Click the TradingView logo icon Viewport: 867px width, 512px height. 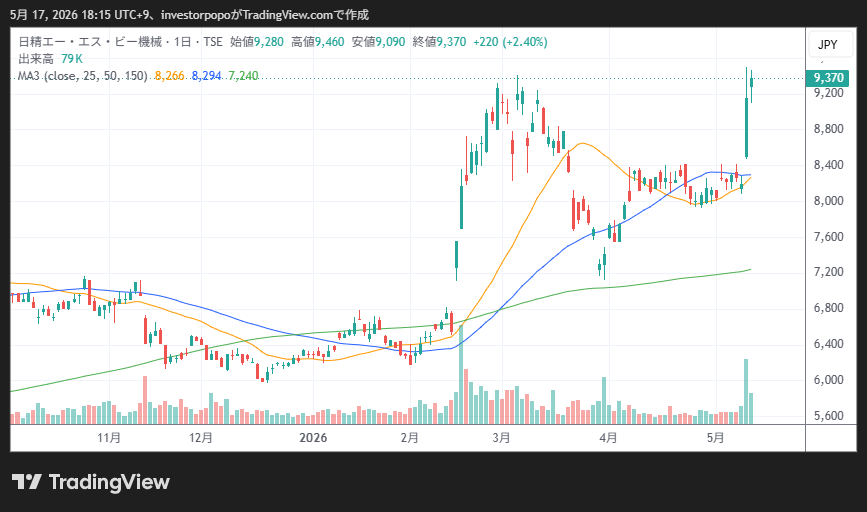[27, 482]
